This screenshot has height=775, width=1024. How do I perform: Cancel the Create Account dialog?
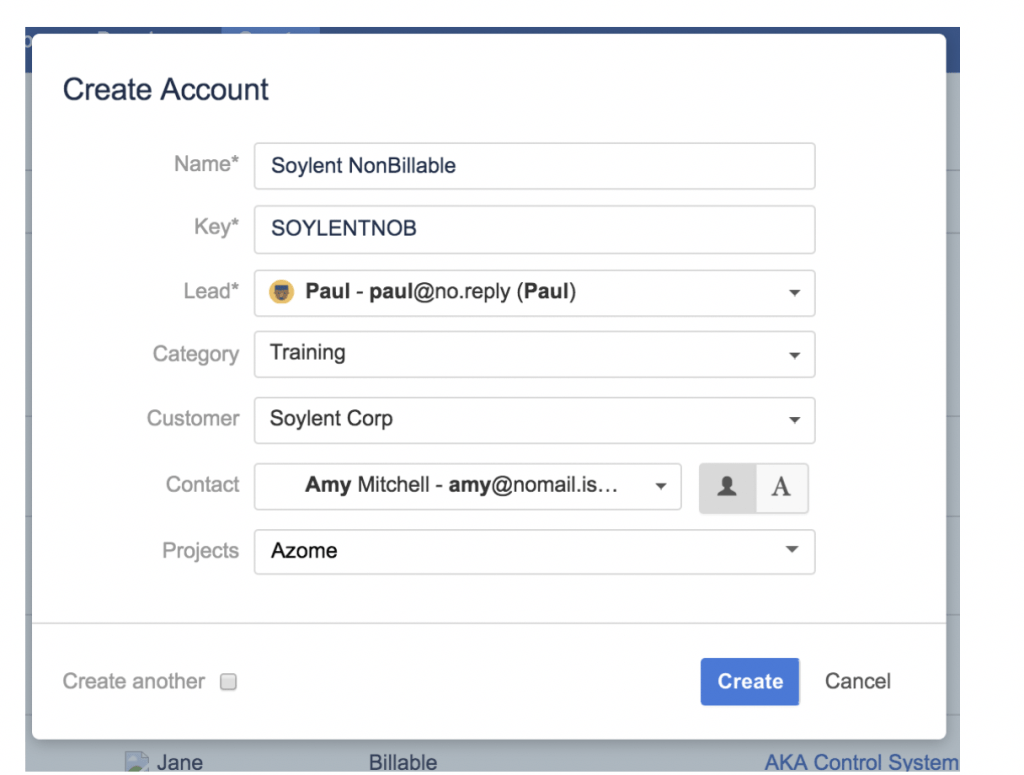[x=857, y=682]
